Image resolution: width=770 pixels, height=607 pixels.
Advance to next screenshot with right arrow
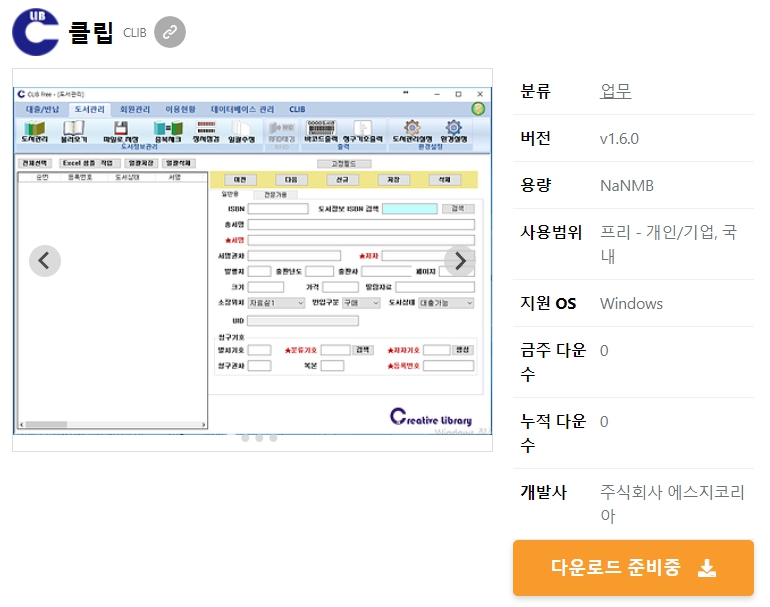pyautogui.click(x=460, y=261)
